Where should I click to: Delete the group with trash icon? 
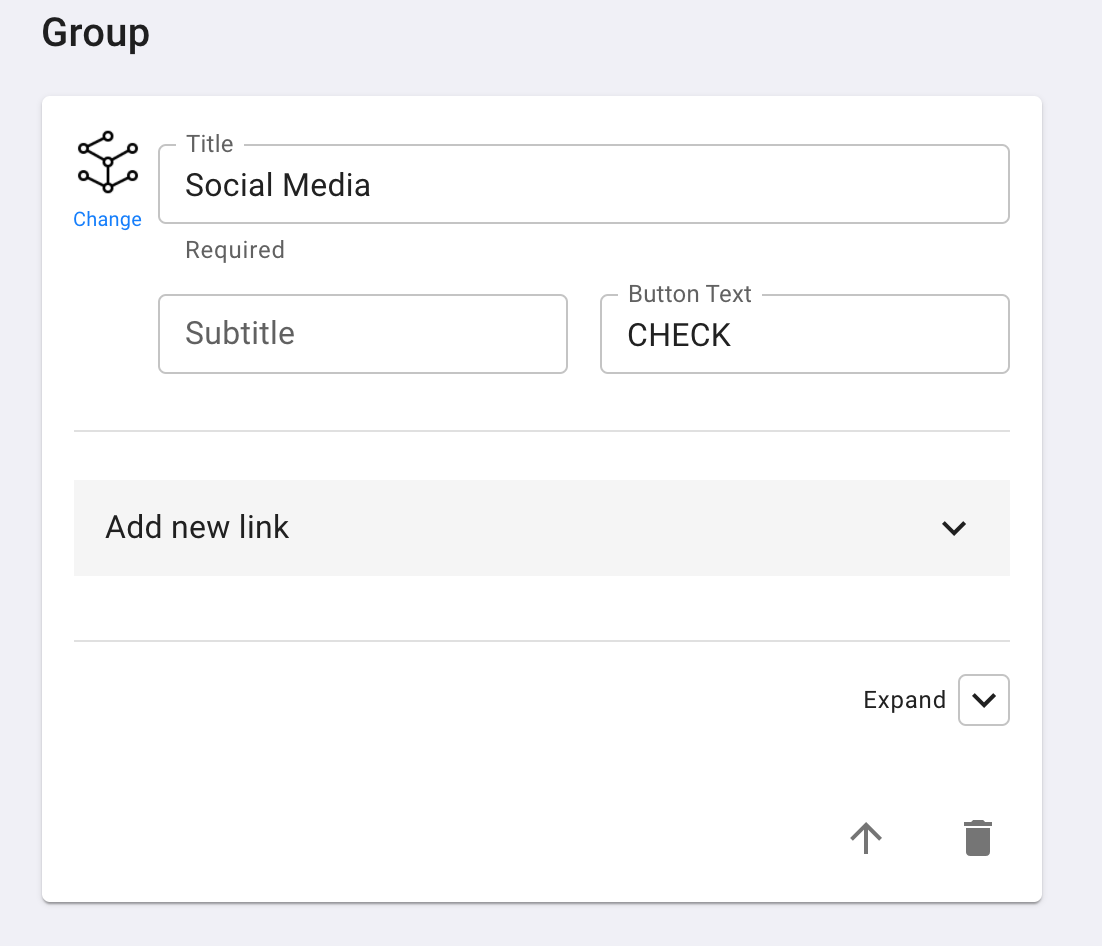978,838
